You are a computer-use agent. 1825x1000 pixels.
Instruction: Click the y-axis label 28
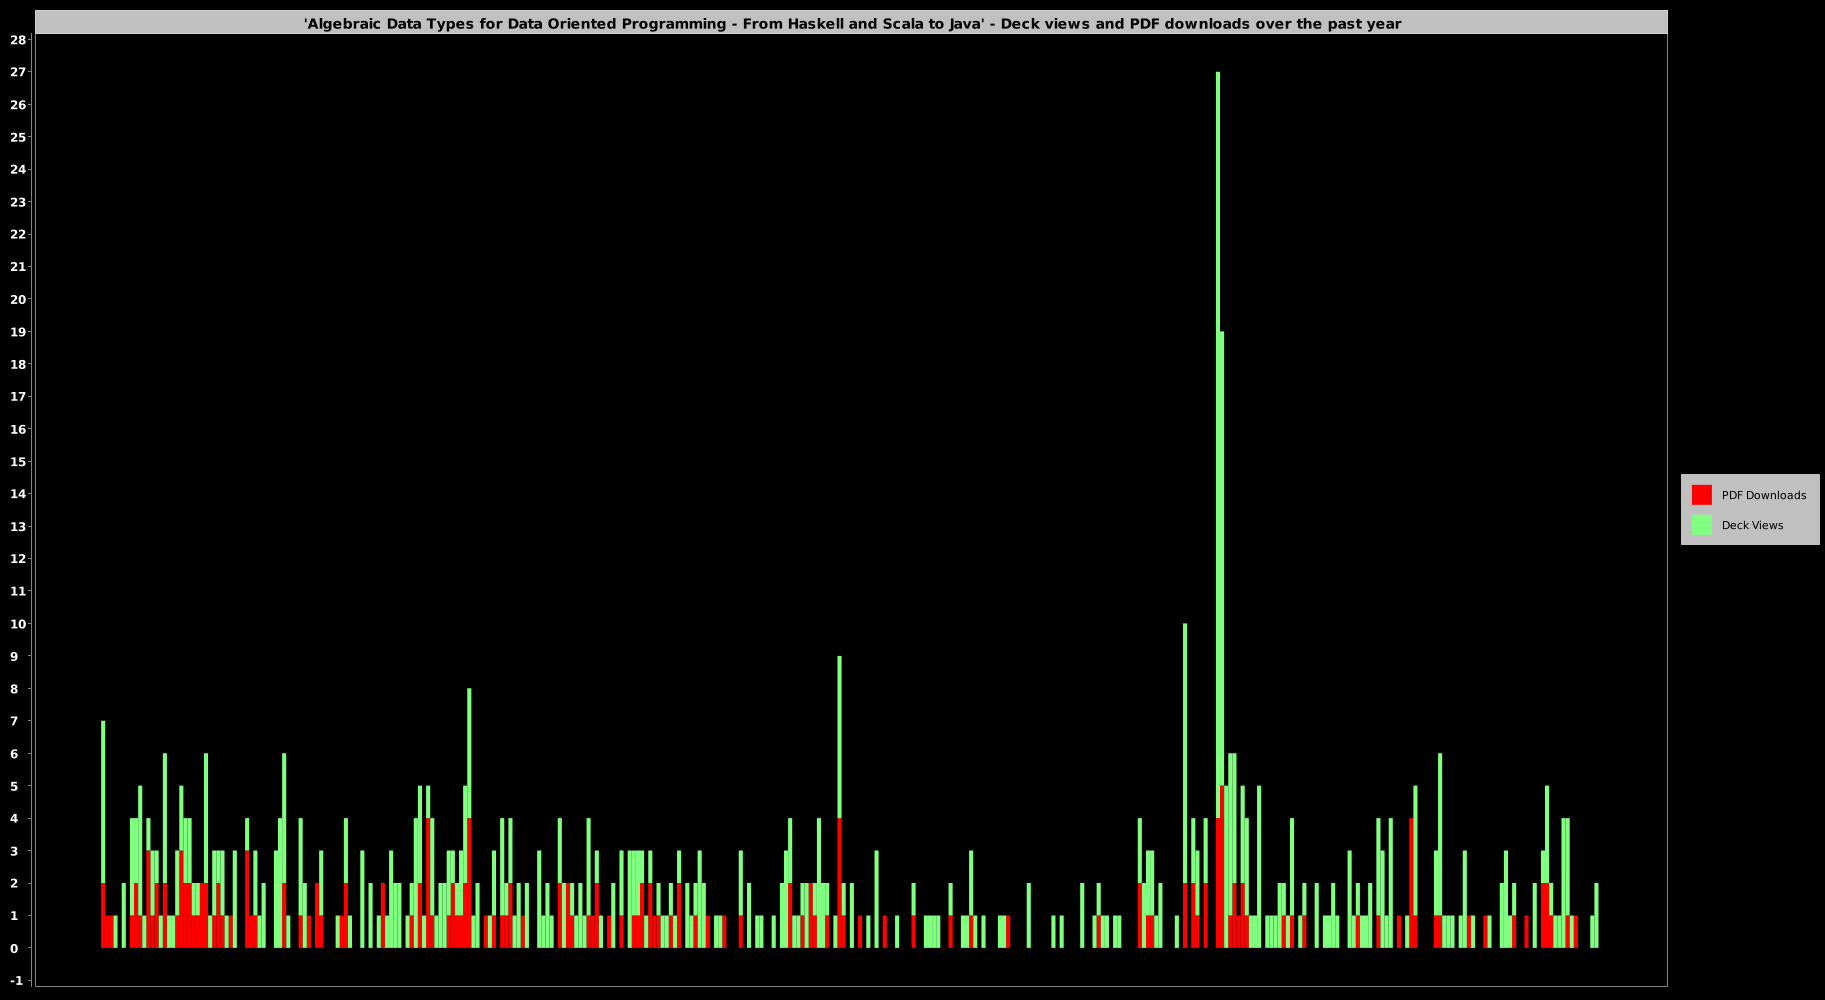18,40
